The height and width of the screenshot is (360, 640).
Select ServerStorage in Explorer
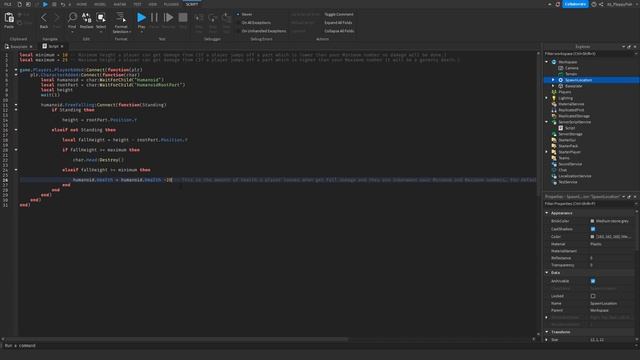click(x=570, y=134)
